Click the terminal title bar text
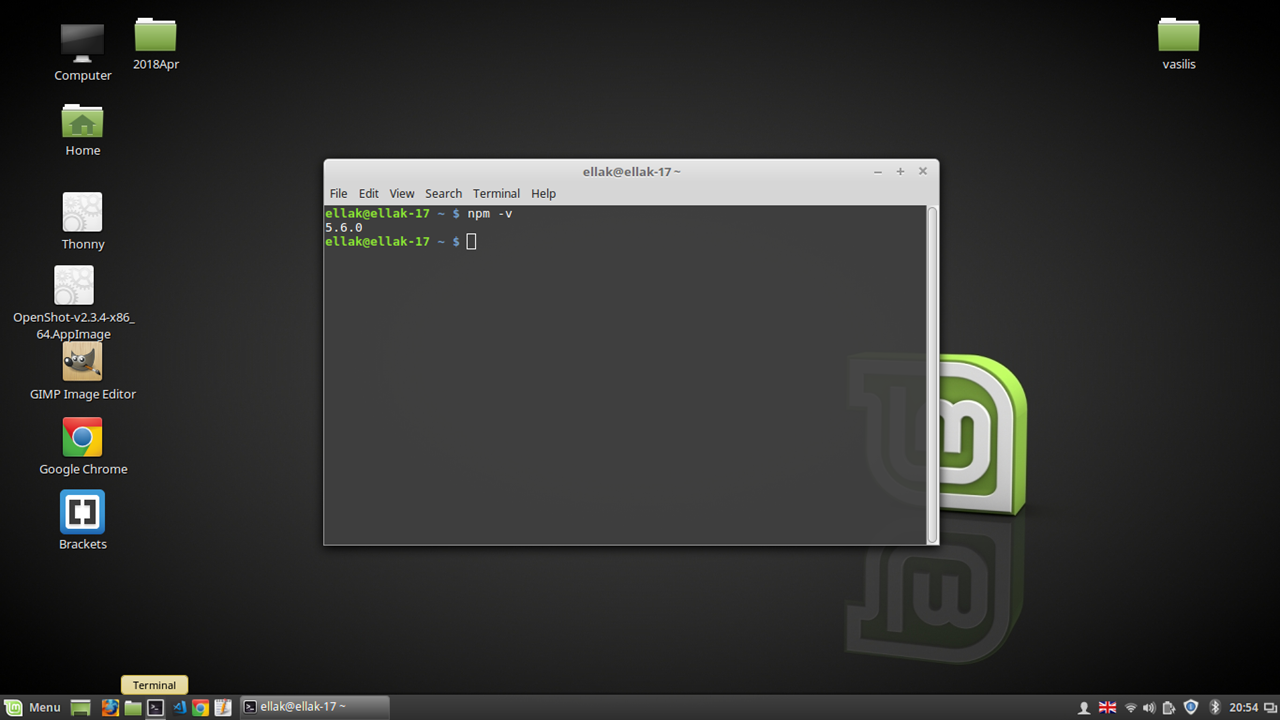 click(631, 172)
